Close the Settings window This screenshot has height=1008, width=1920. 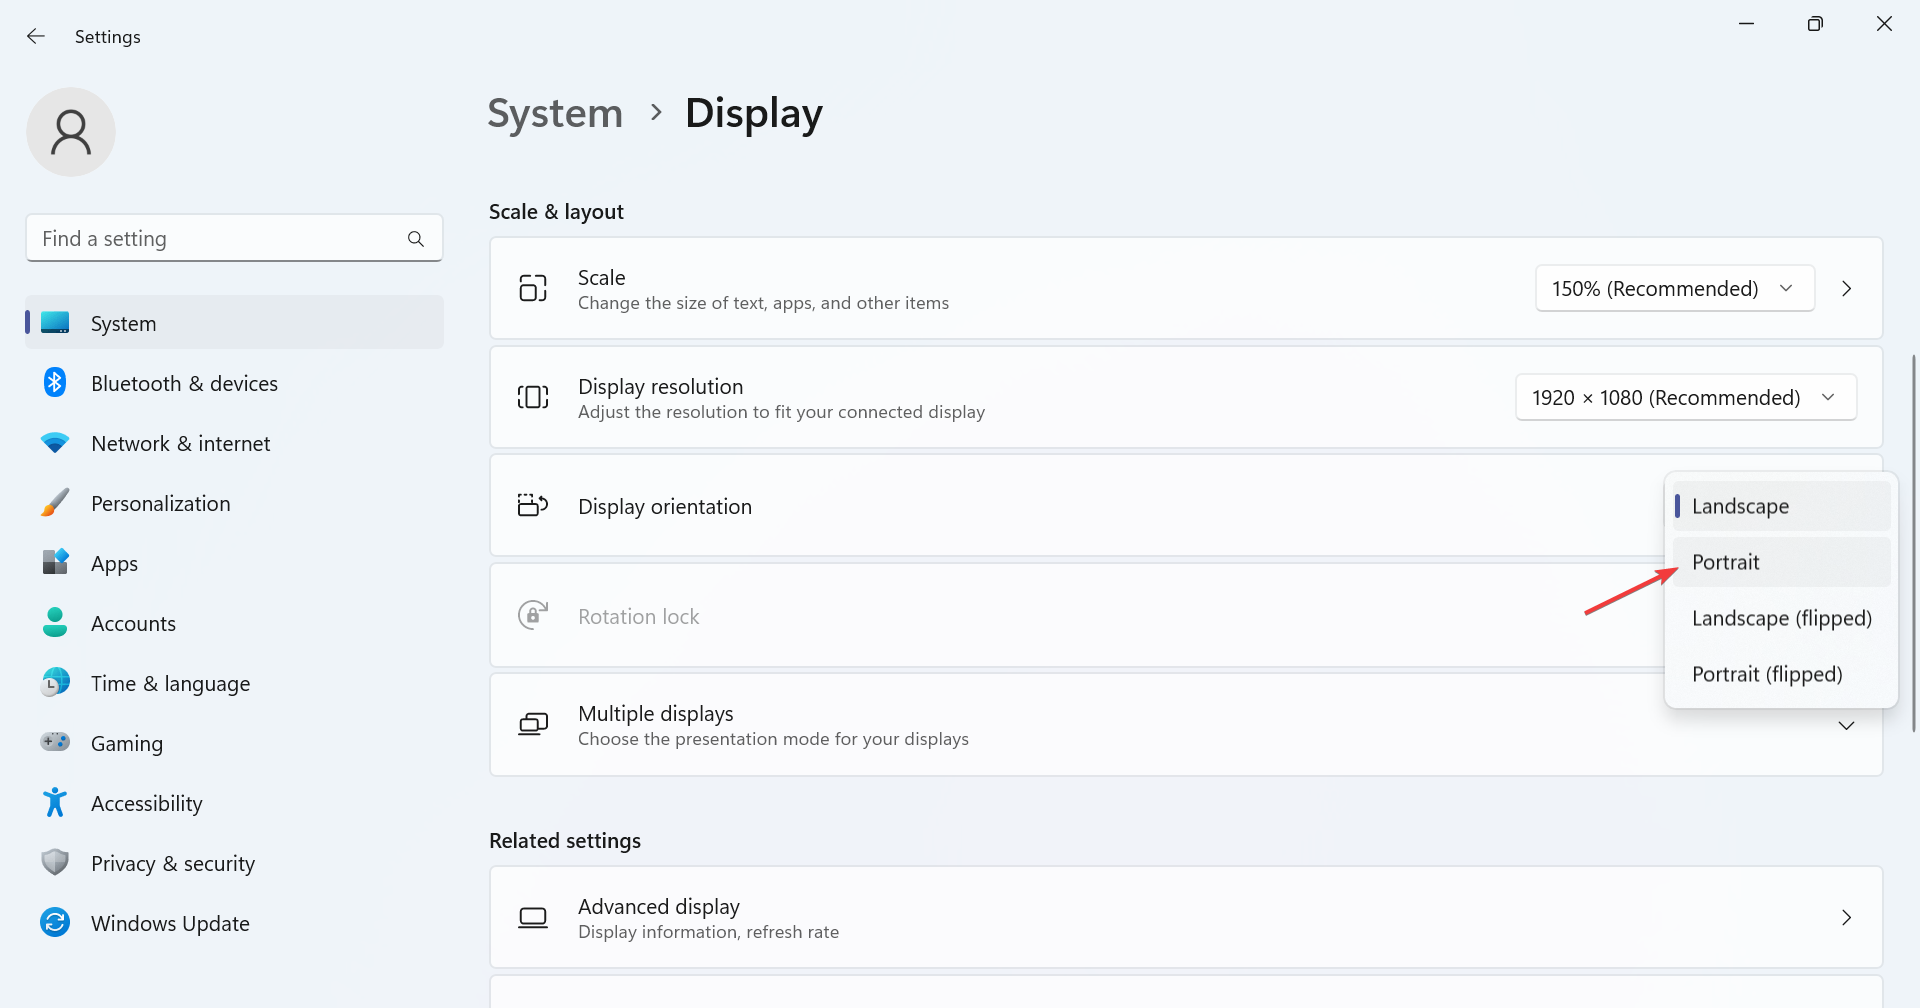1884,24
